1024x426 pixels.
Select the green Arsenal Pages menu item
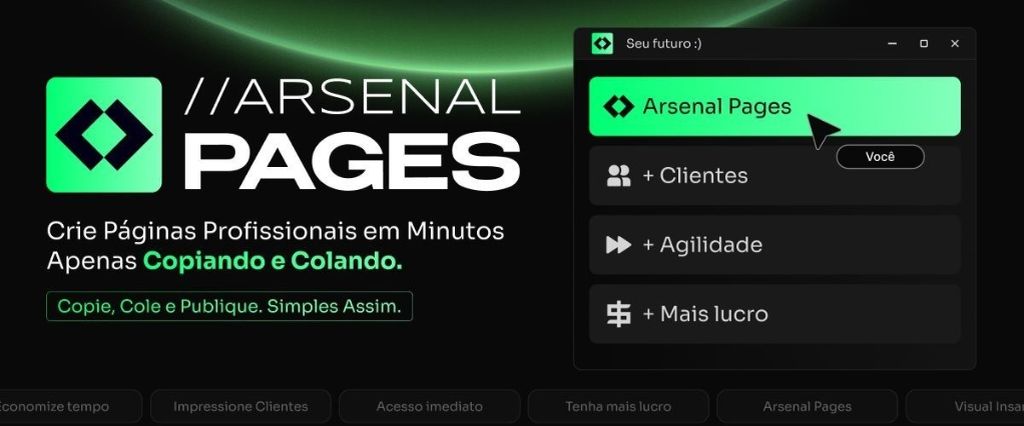pos(775,106)
